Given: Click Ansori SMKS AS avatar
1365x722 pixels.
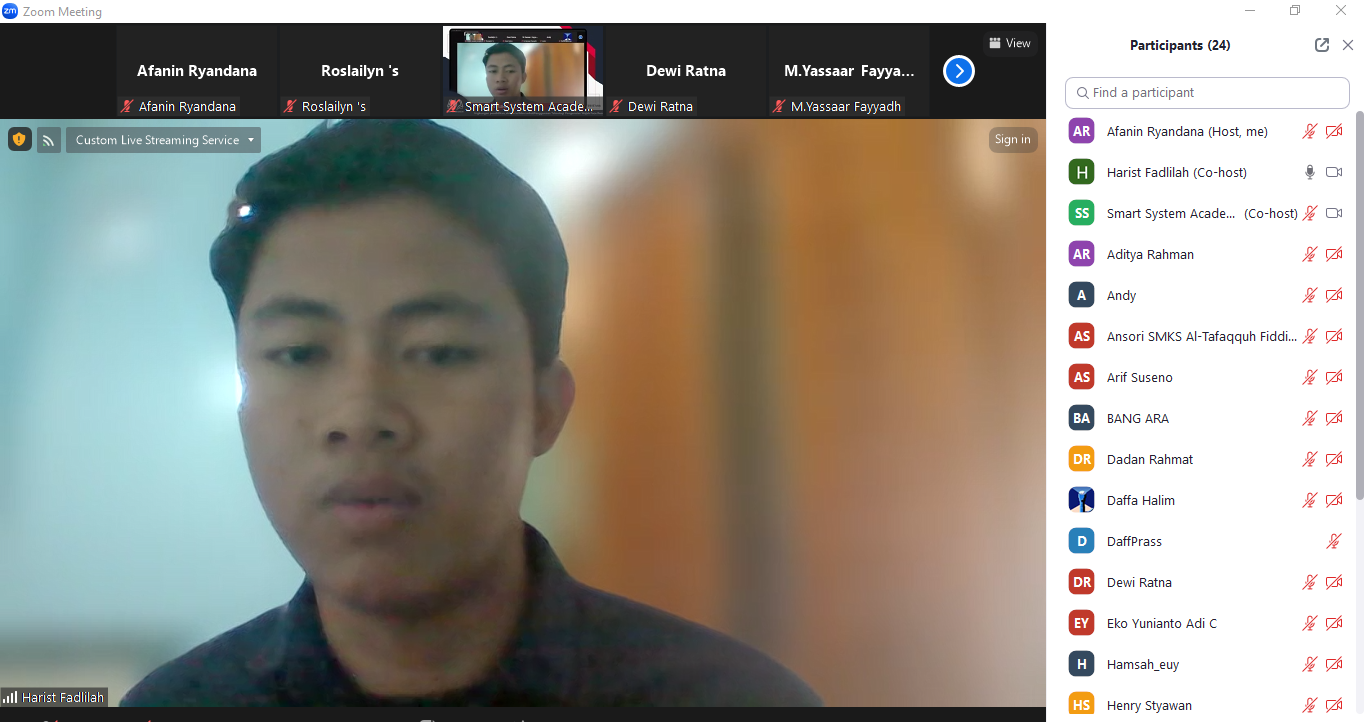Looking at the screenshot, I should (x=1081, y=336).
